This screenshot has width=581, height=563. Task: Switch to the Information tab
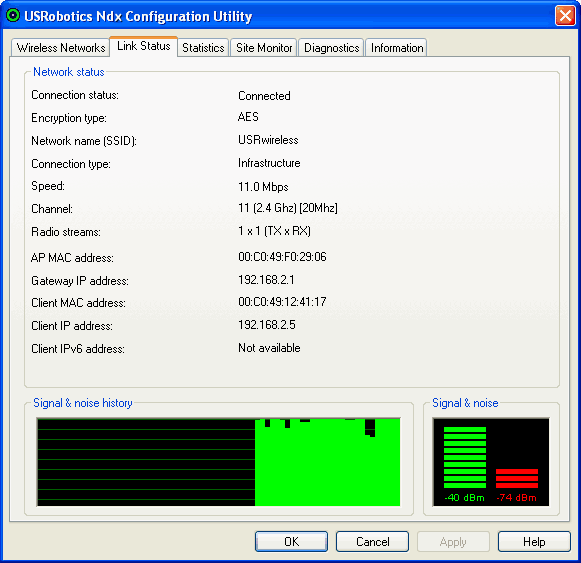coord(396,48)
